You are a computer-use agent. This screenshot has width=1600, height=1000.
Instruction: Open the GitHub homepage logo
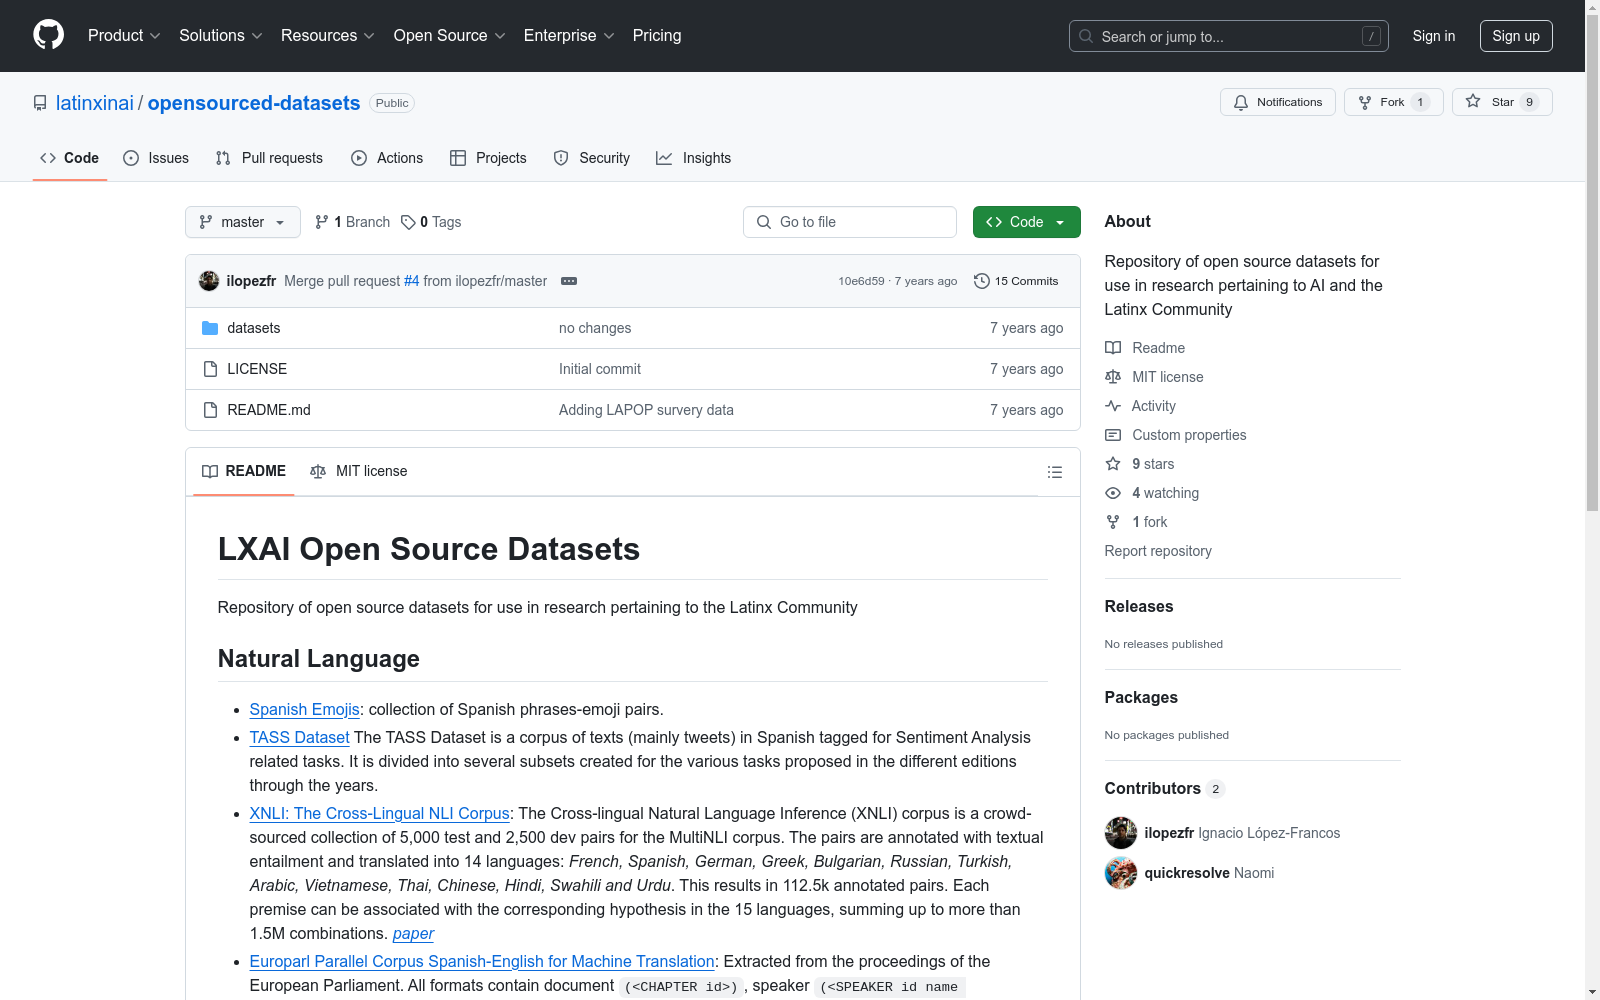[x=48, y=35]
